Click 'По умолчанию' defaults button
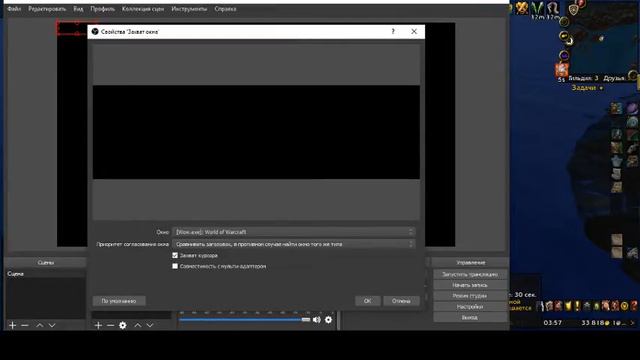 click(x=119, y=301)
